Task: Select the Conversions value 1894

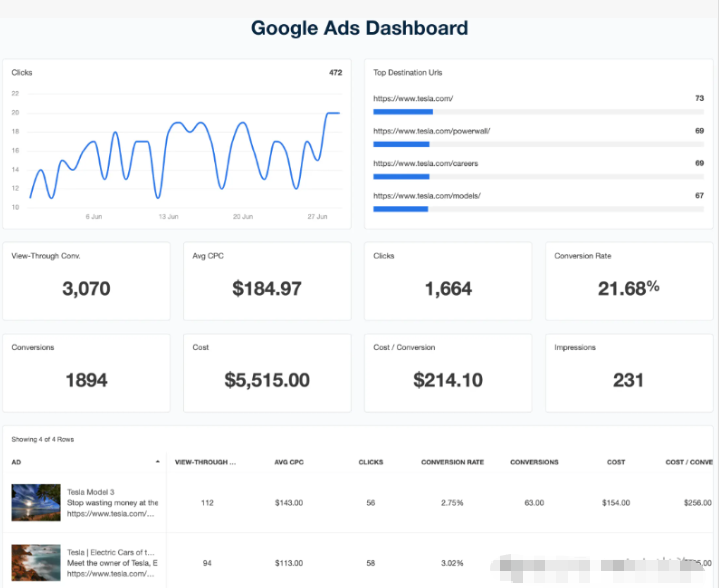Action: (86, 380)
